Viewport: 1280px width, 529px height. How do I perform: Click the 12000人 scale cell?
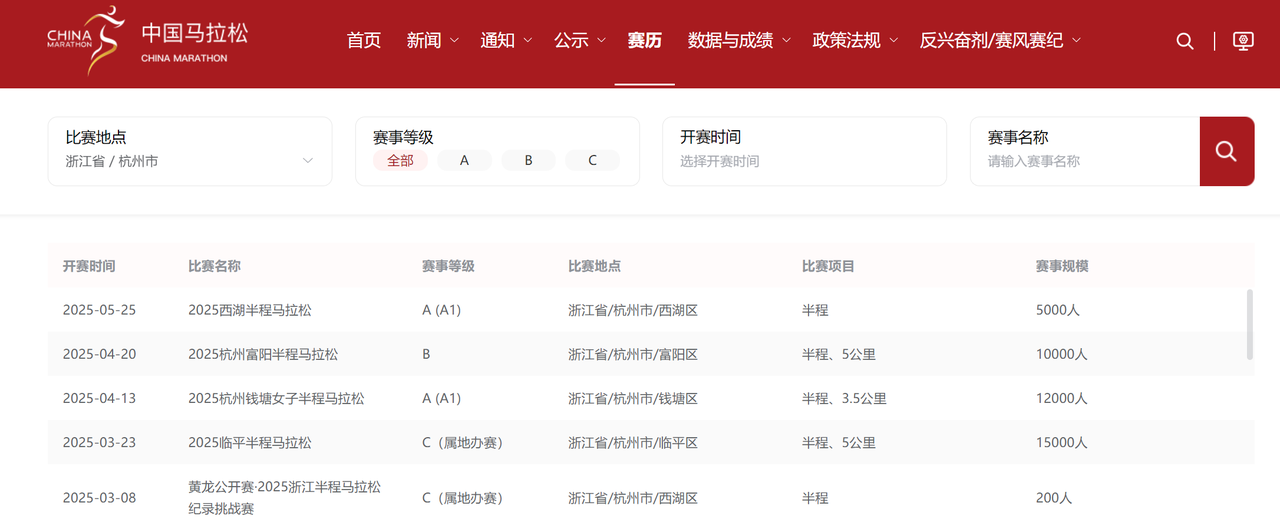1062,398
